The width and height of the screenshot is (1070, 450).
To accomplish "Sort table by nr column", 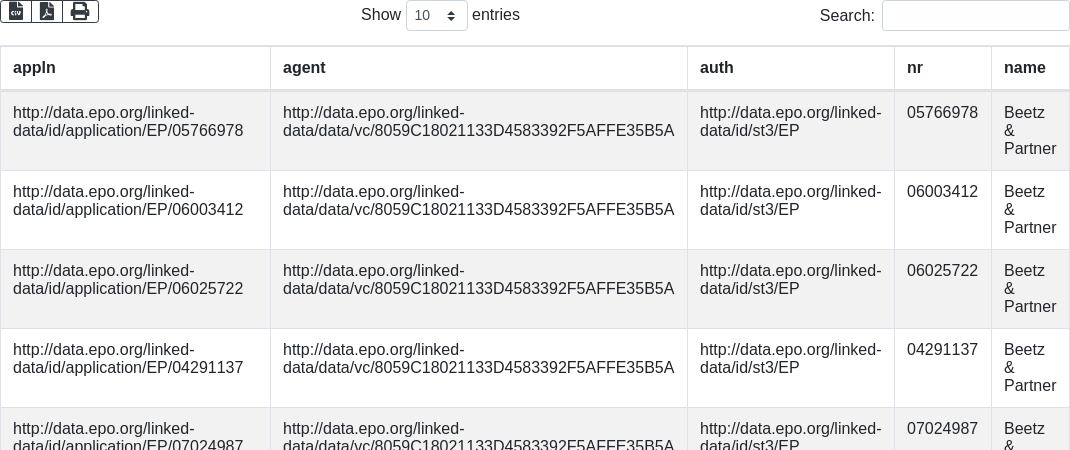I will (915, 68).
